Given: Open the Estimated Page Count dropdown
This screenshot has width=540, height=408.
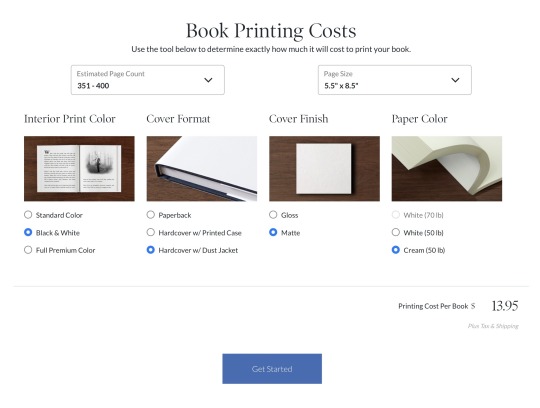Looking at the screenshot, I should (x=148, y=80).
